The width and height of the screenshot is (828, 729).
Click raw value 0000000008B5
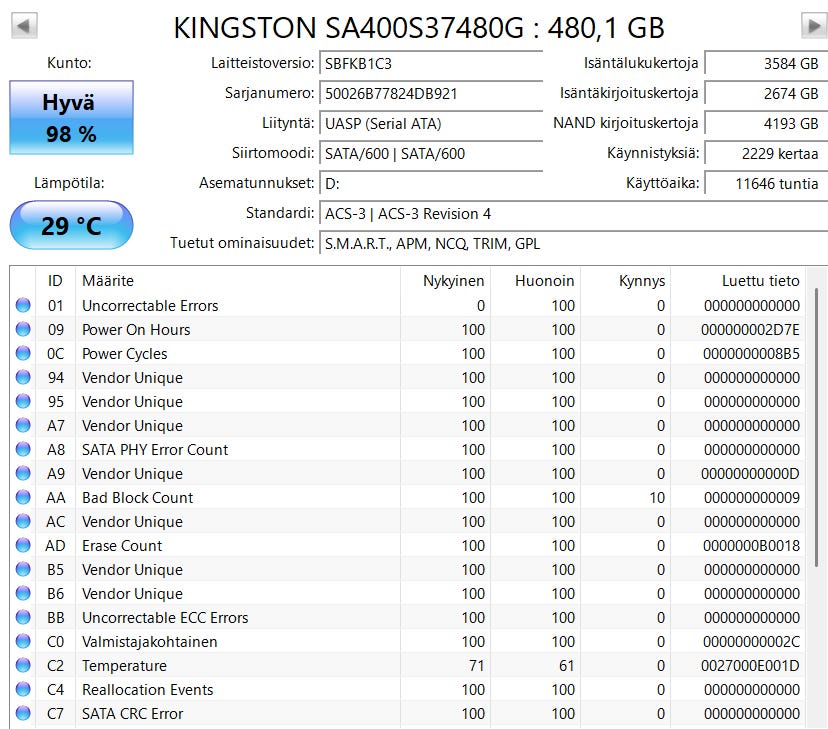pos(751,354)
